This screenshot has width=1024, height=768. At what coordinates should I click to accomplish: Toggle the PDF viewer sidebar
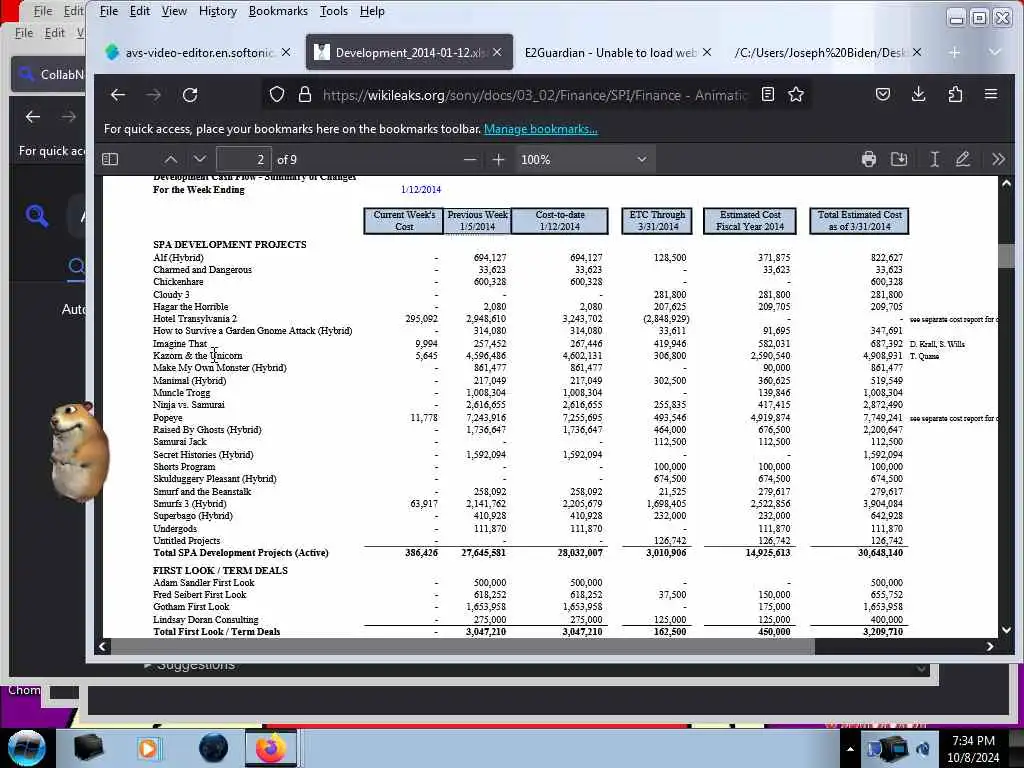coord(110,159)
